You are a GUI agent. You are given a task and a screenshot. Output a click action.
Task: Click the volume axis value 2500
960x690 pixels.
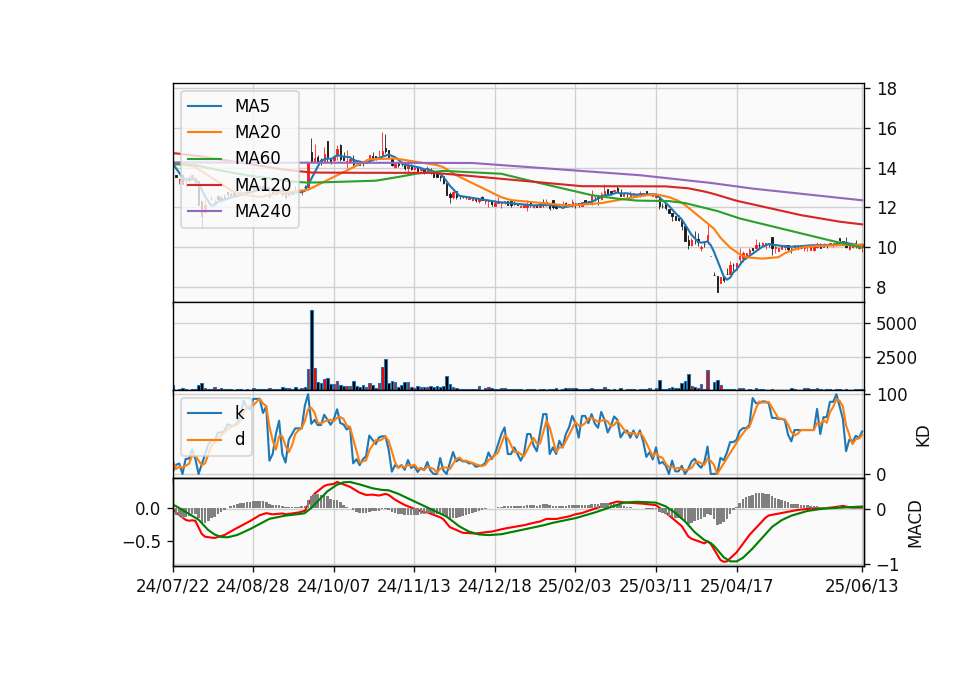click(896, 358)
